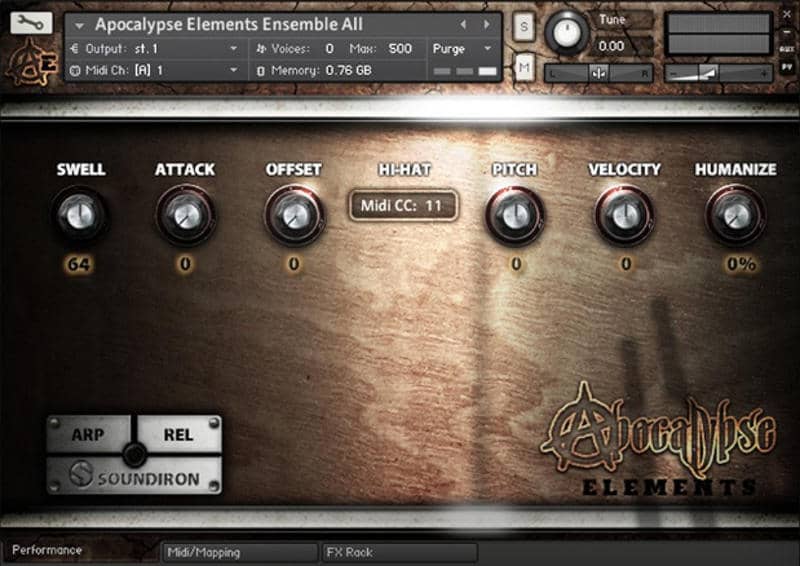
Task: Click the Velocity knob
Action: coord(624,215)
